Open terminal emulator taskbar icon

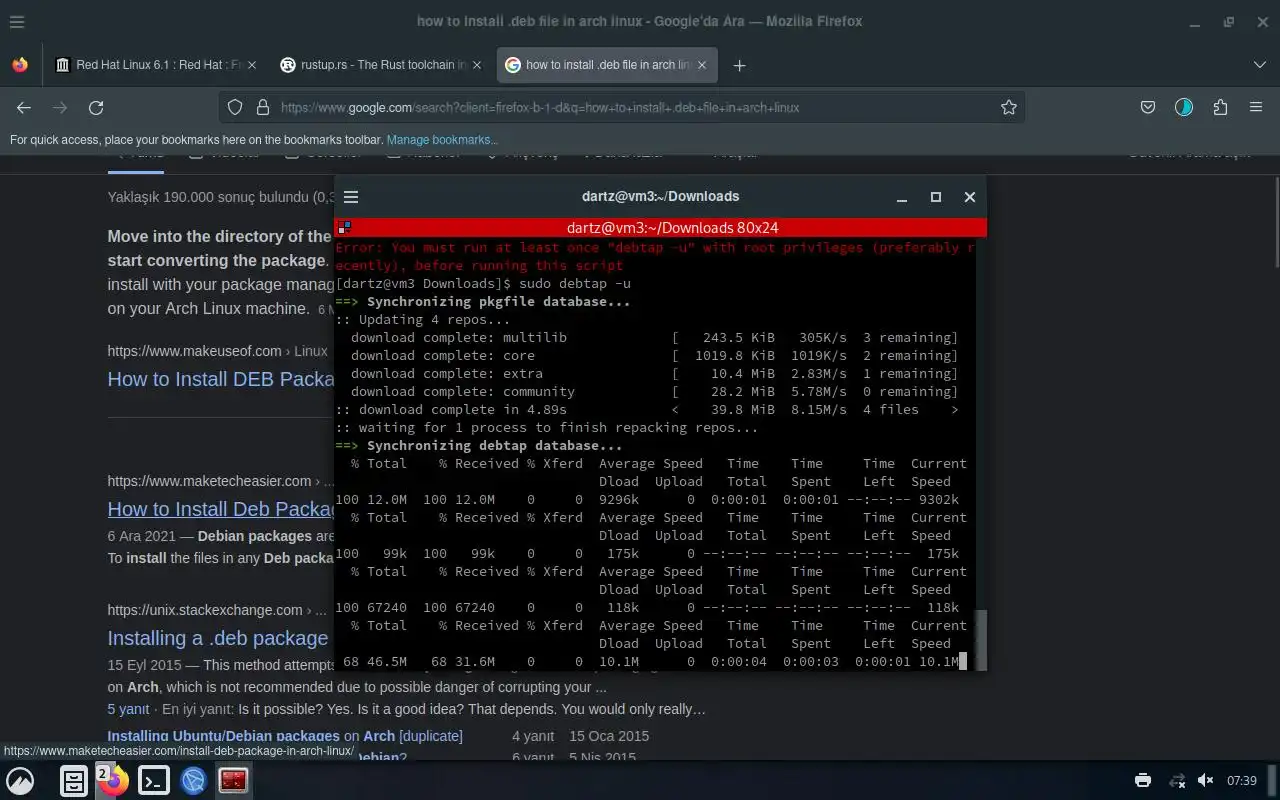coord(153,781)
